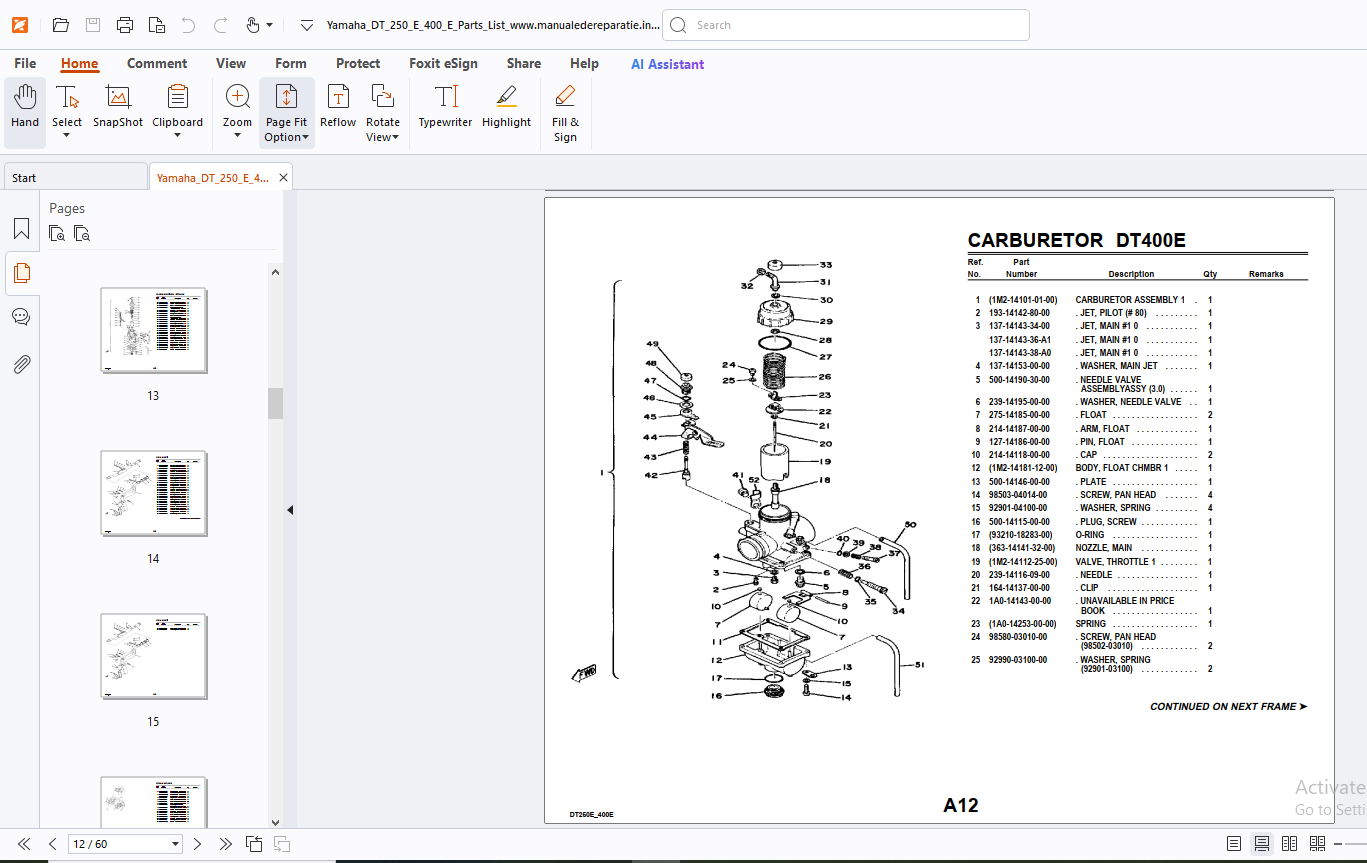Print the document via printer icon

125,25
